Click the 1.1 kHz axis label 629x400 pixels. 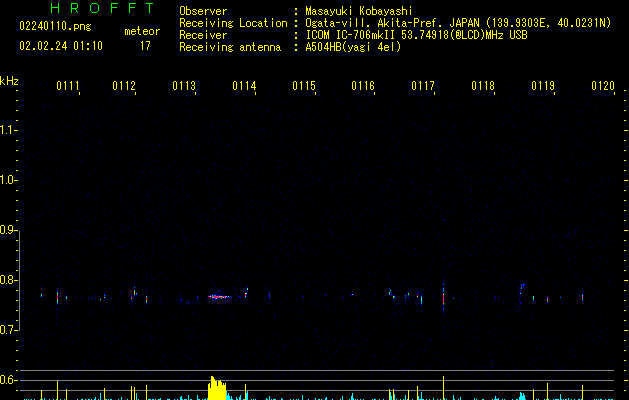[x=8, y=130]
